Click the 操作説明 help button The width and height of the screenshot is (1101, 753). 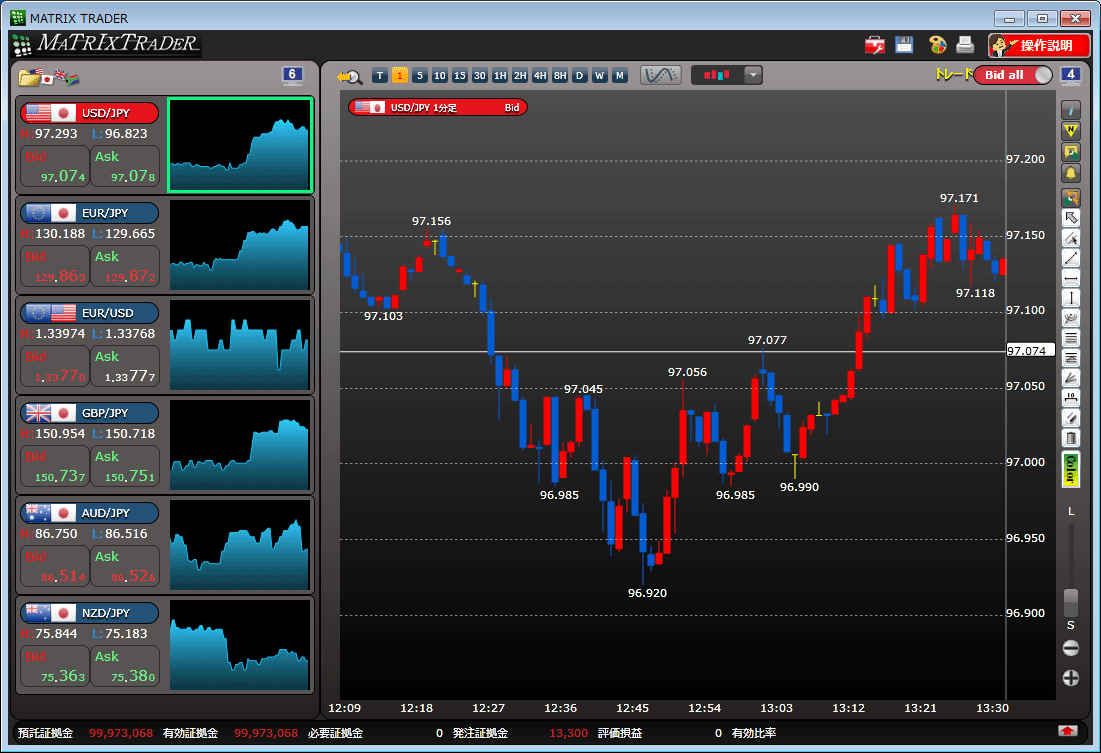click(x=1039, y=46)
